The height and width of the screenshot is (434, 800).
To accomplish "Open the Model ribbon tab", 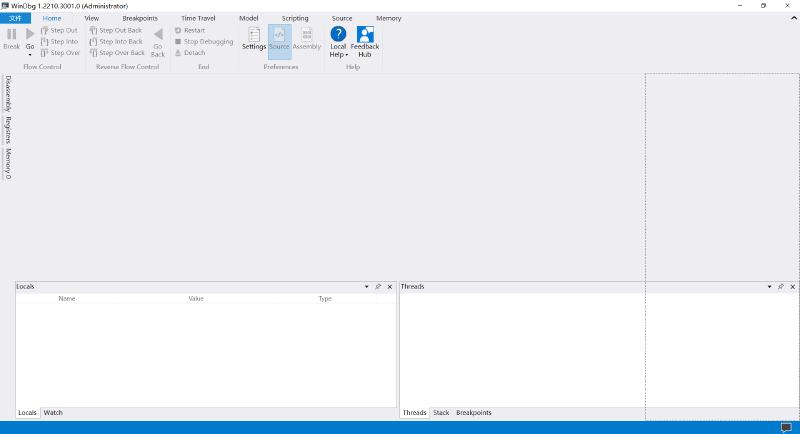I will click(x=248, y=18).
